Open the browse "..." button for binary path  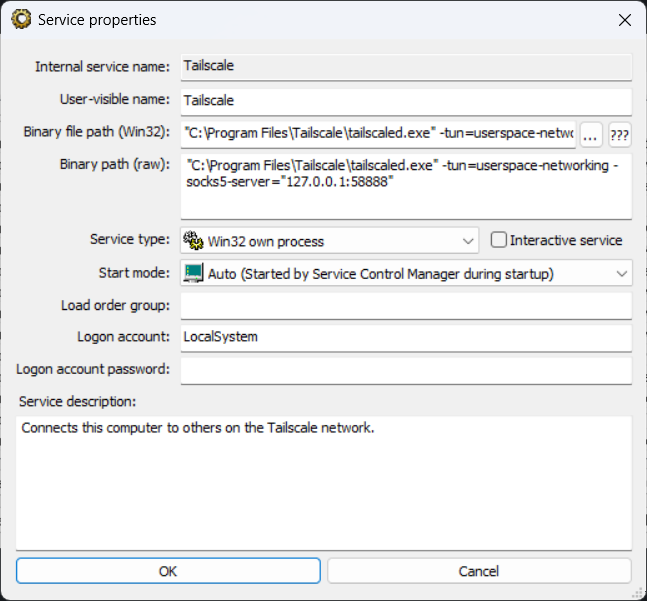(590, 134)
